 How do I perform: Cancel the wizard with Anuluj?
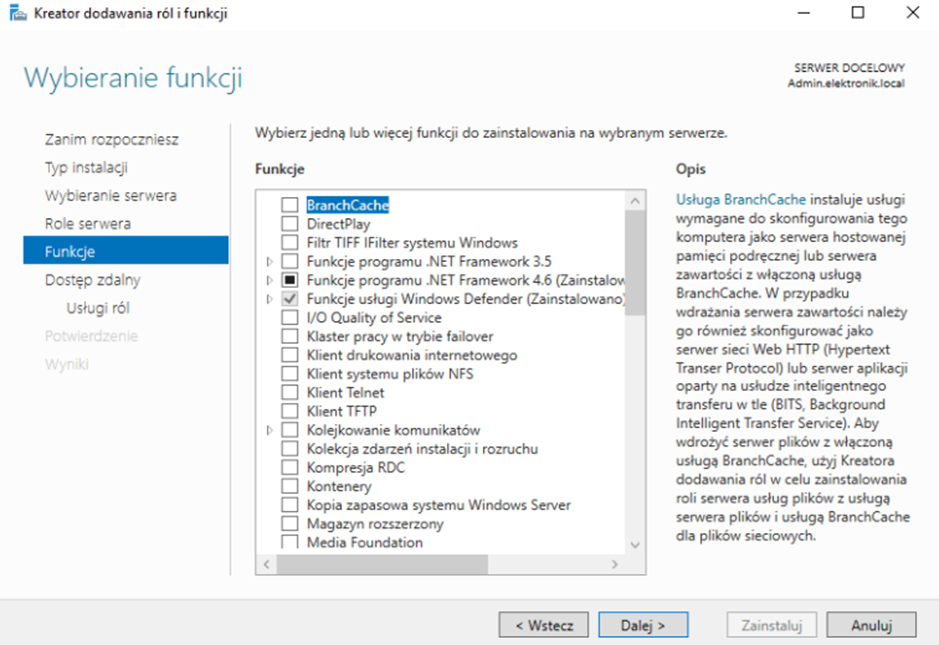click(871, 625)
